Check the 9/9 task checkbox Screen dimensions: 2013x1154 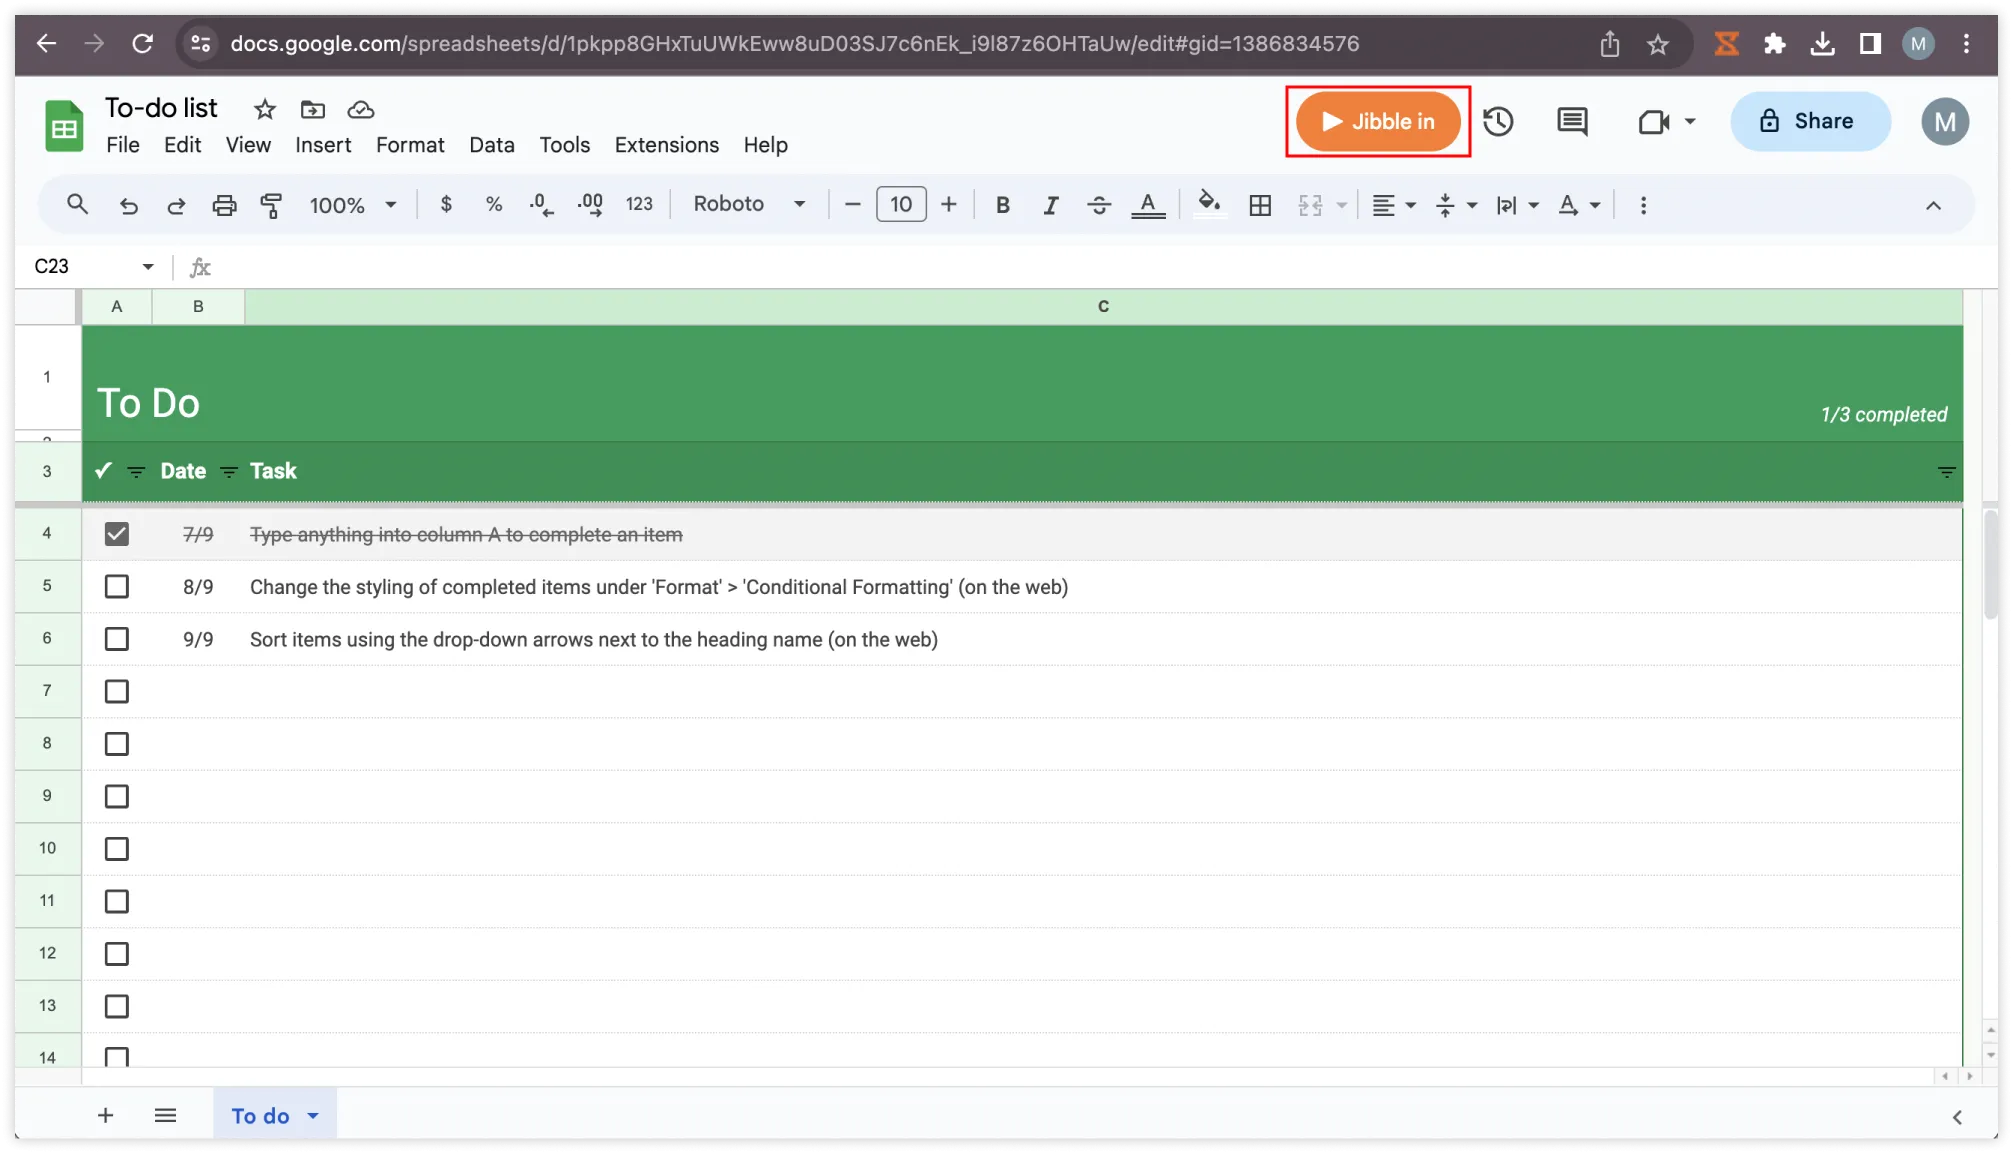pyautogui.click(x=117, y=639)
